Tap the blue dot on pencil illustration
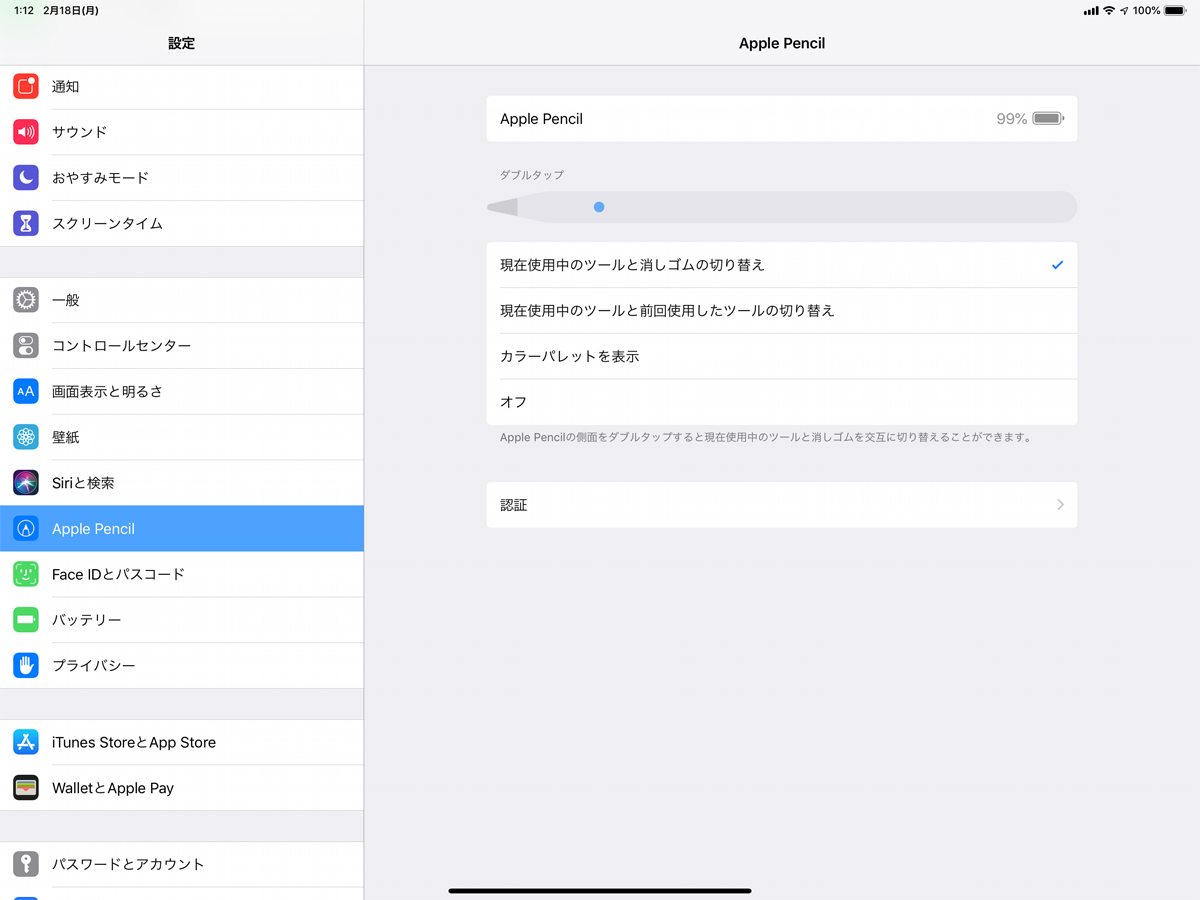The width and height of the screenshot is (1200, 900). [x=599, y=207]
